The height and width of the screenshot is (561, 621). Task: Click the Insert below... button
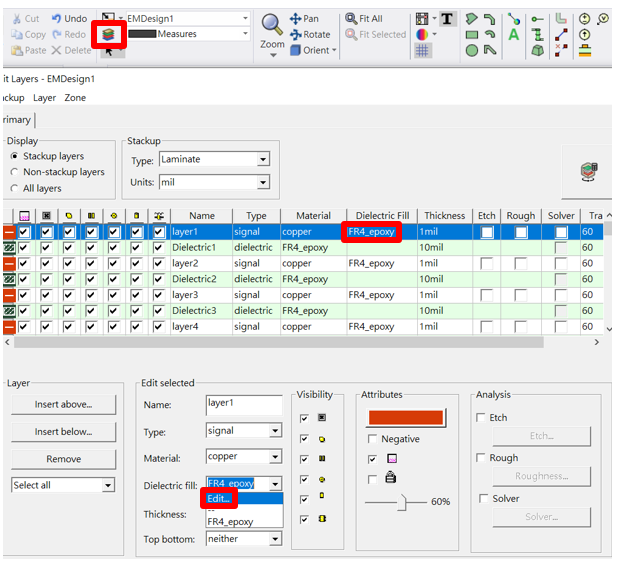64,432
